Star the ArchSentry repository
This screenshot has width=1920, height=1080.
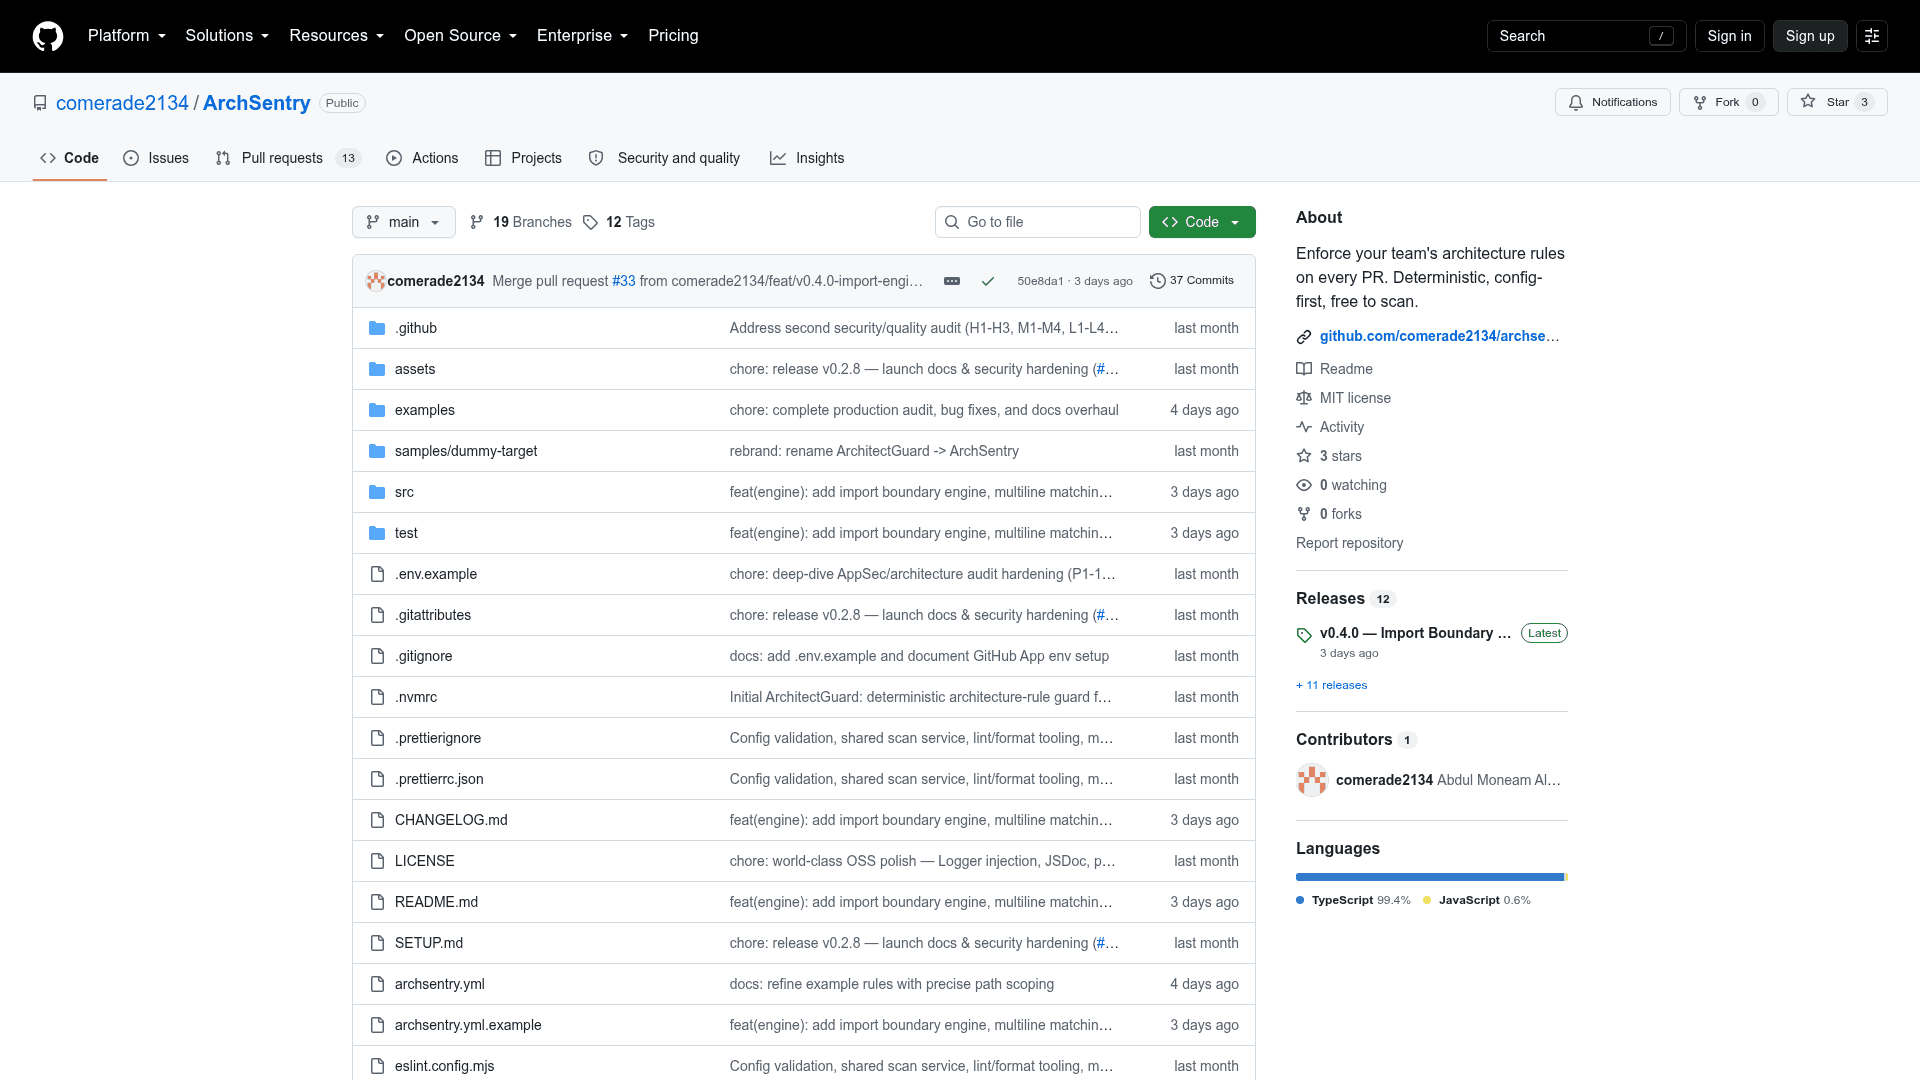pos(1837,102)
